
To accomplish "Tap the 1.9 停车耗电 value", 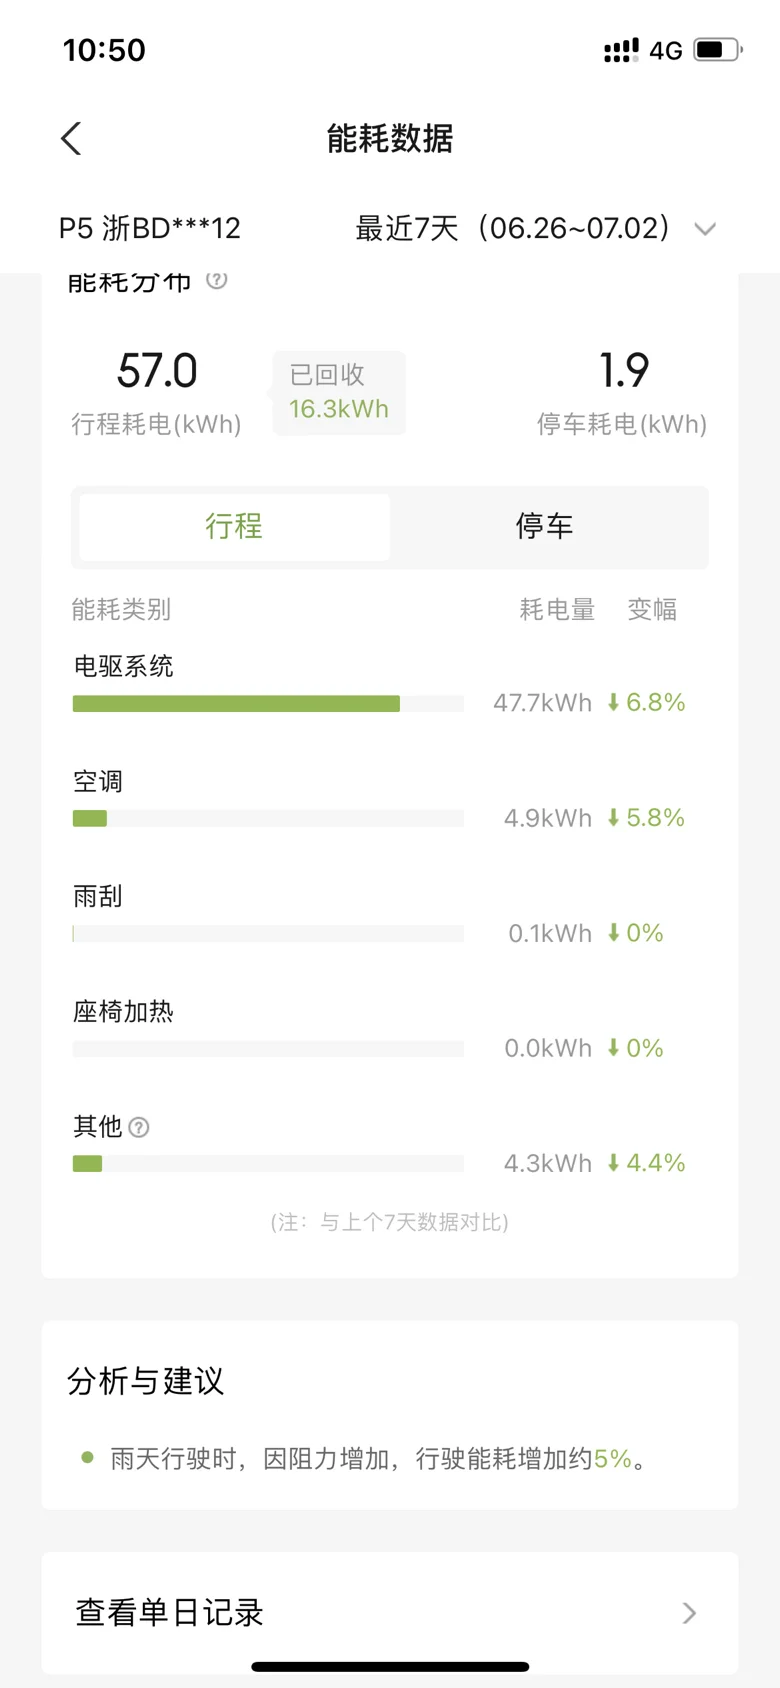I will coord(623,371).
